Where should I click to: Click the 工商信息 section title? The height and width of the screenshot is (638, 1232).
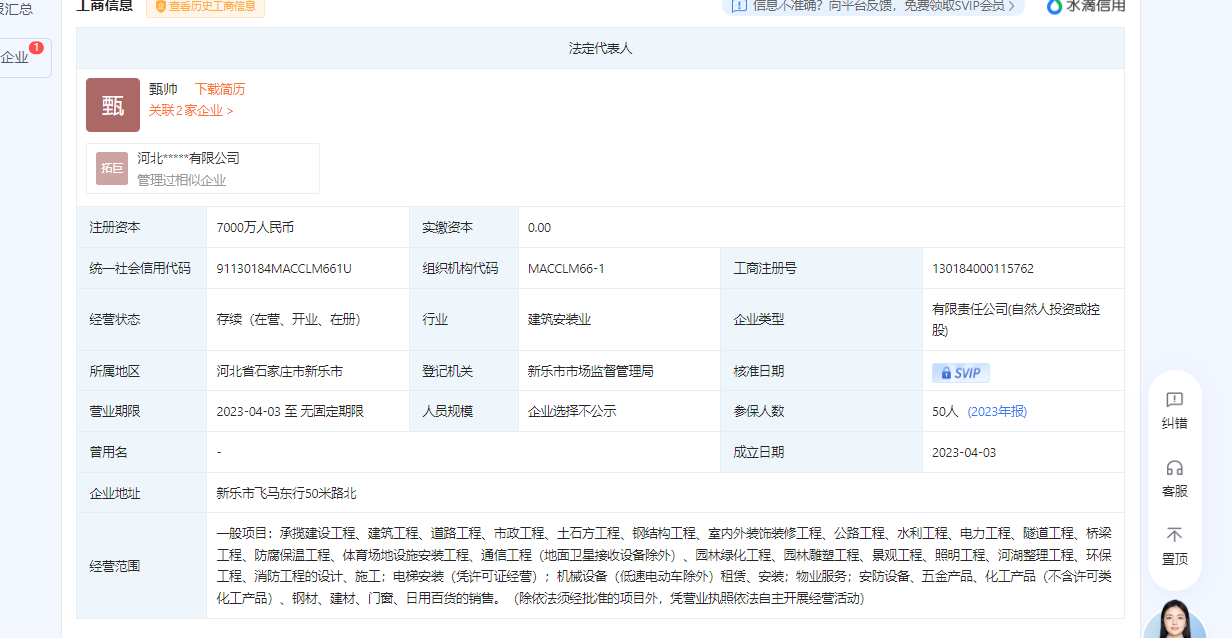pyautogui.click(x=105, y=6)
